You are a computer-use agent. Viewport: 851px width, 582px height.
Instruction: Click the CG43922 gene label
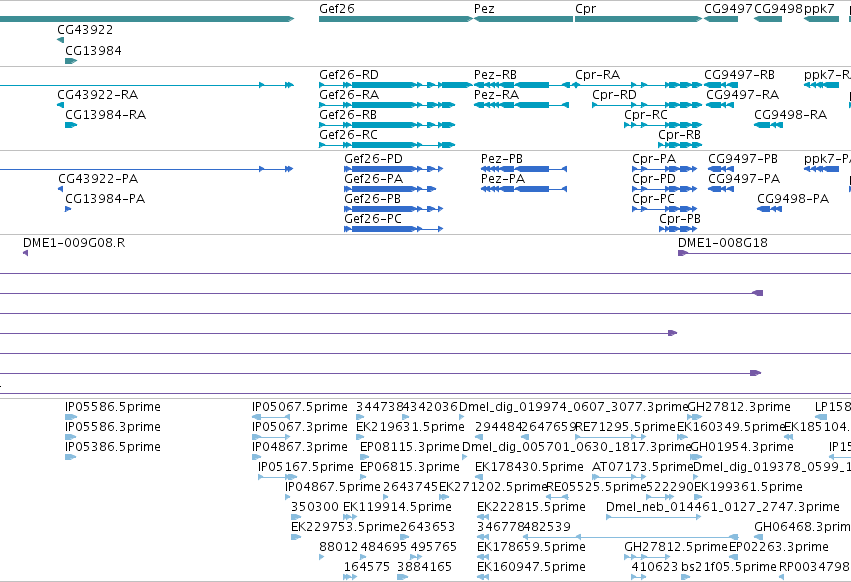point(85,29)
